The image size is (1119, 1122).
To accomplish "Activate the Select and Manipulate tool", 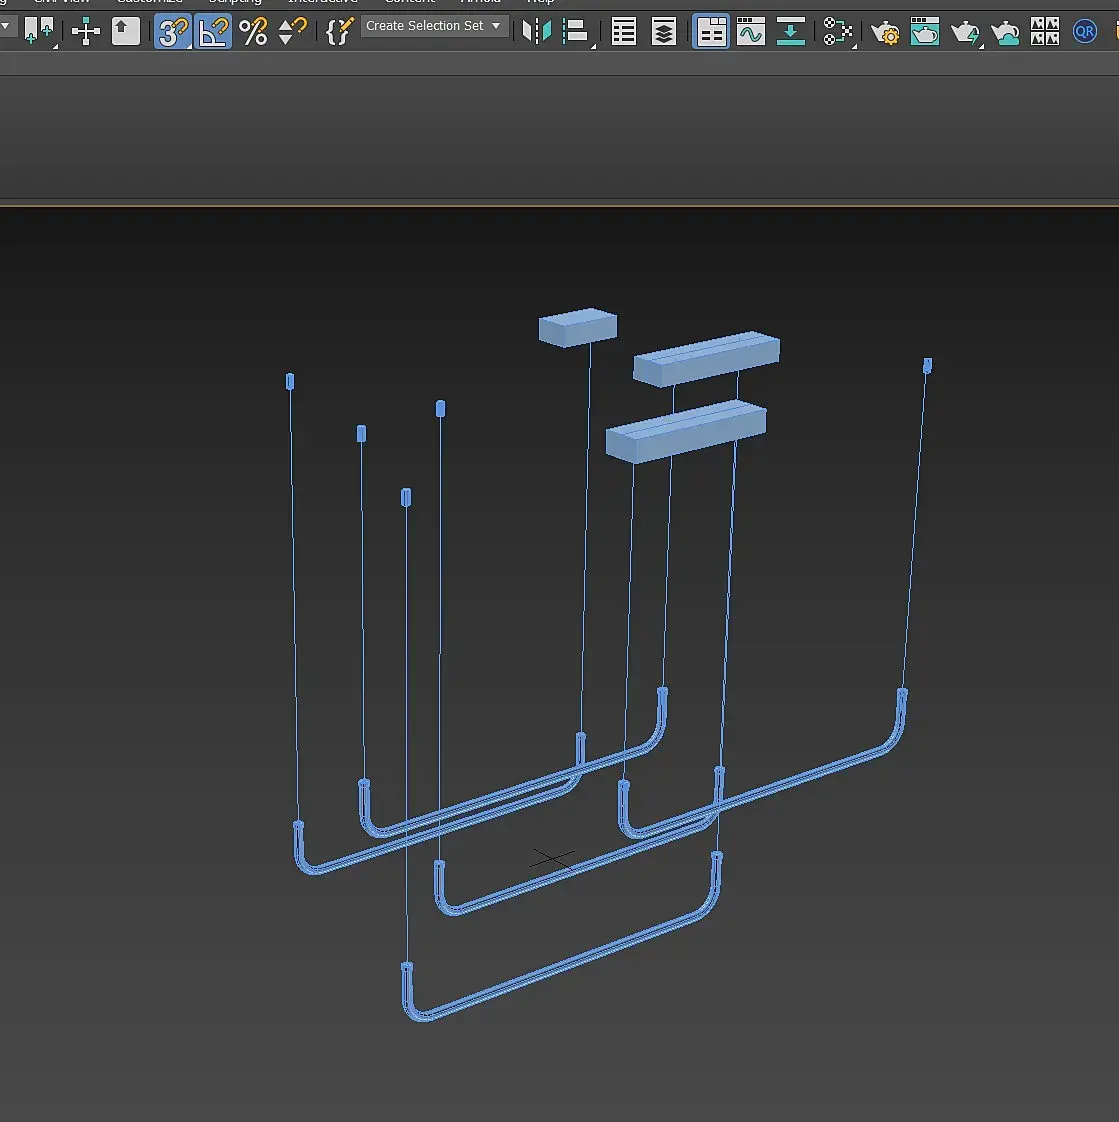I will click(x=86, y=32).
